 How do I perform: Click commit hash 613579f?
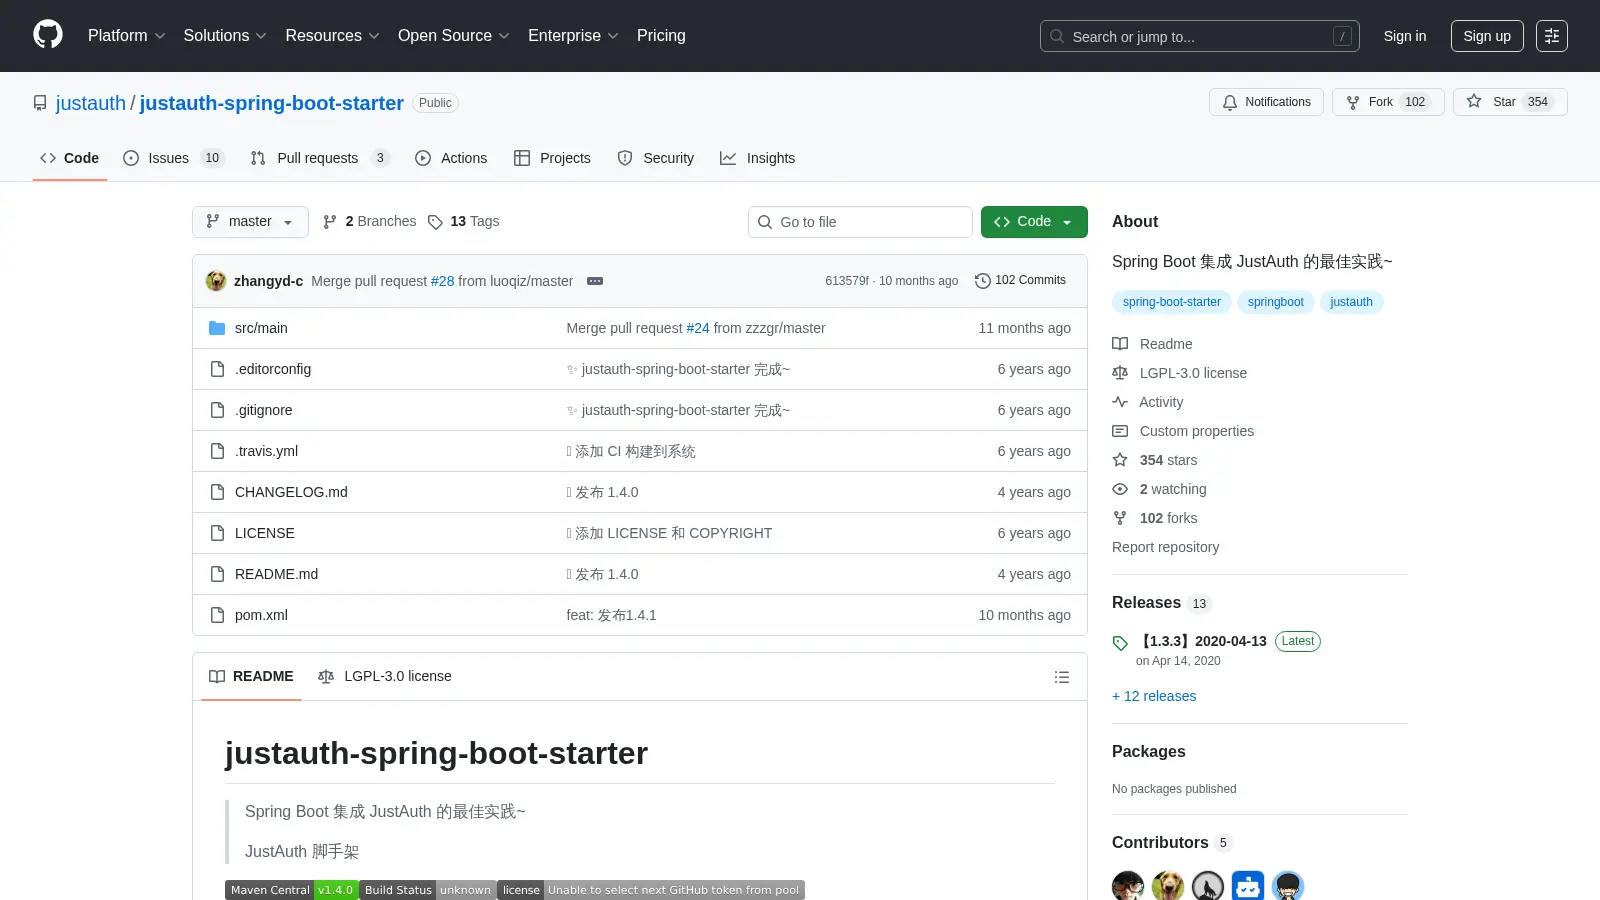pos(847,281)
